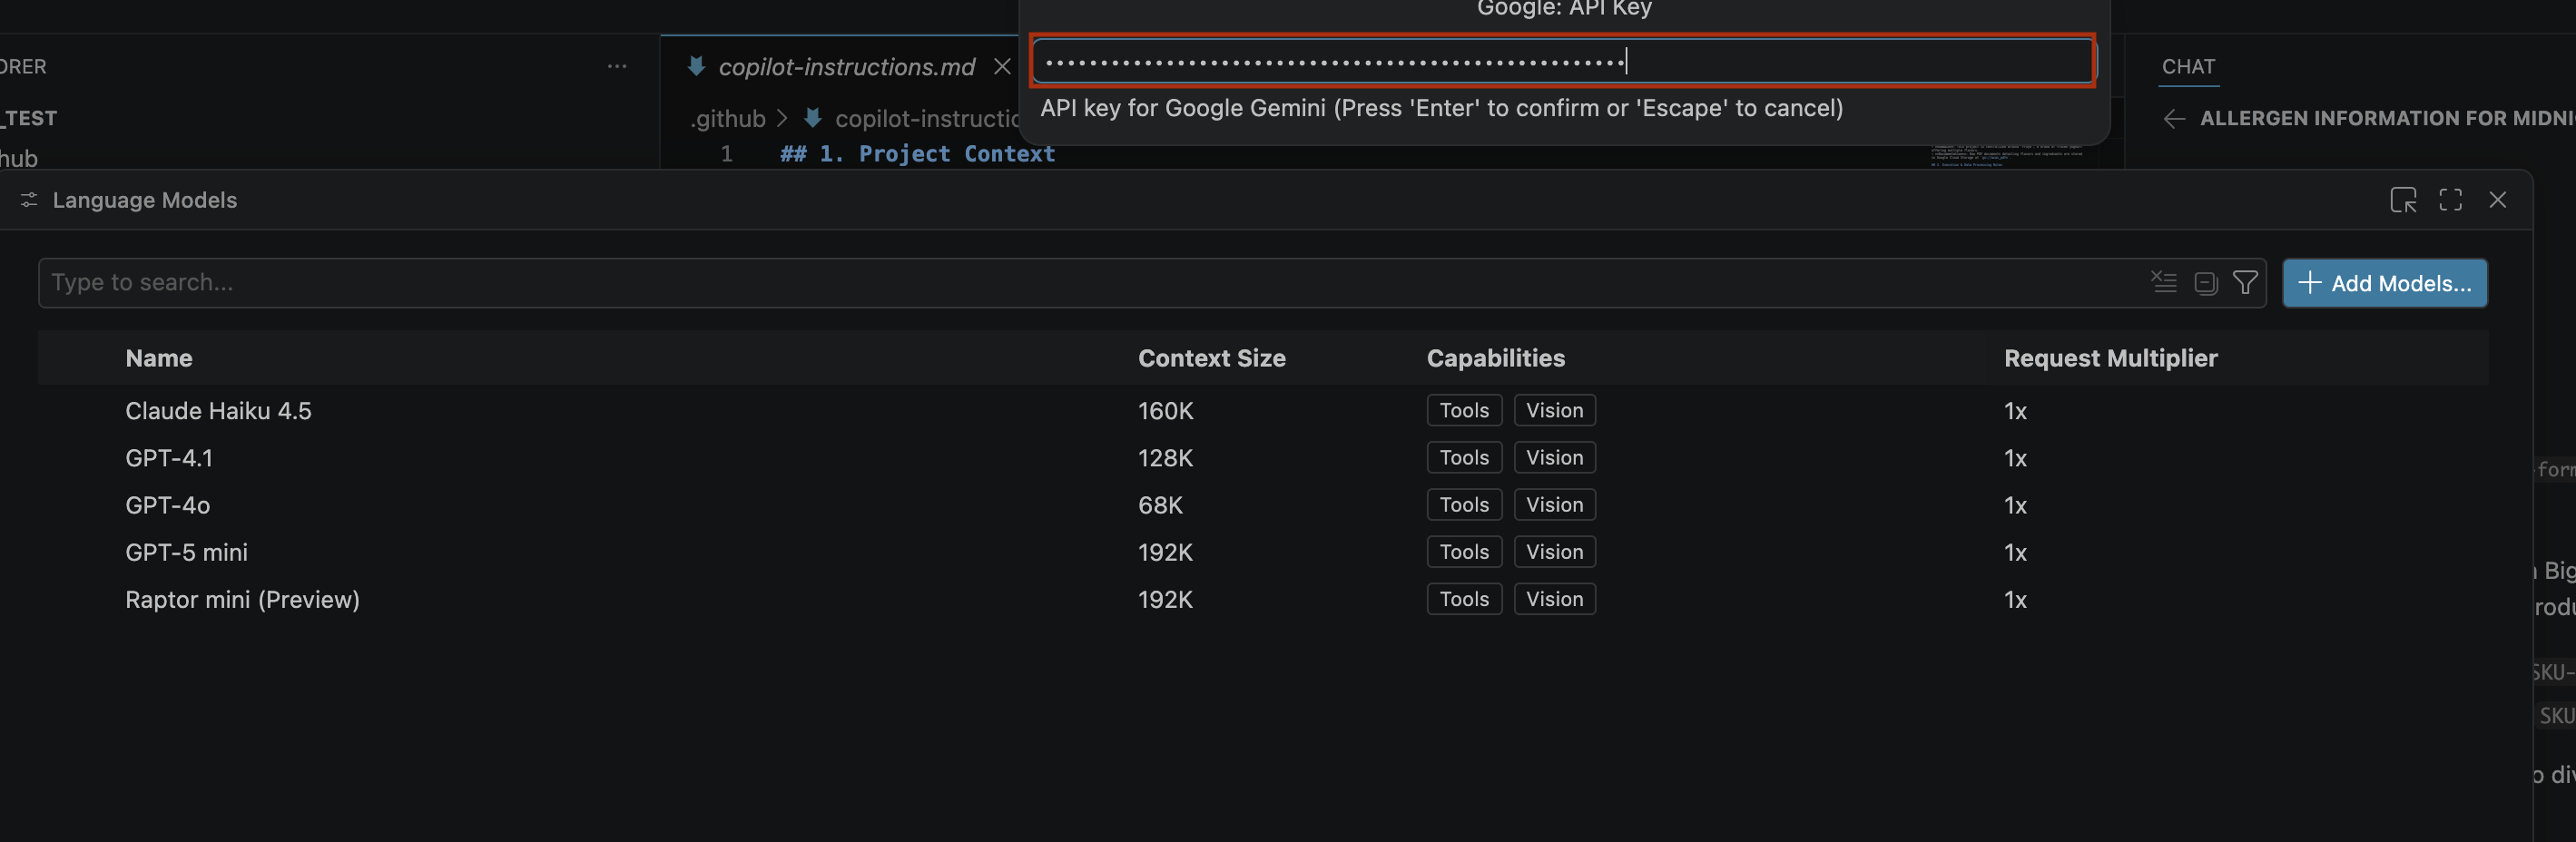2576x842 pixels.
Task: Click the settings sliders icon beside Language Models title
Action: pos(28,200)
